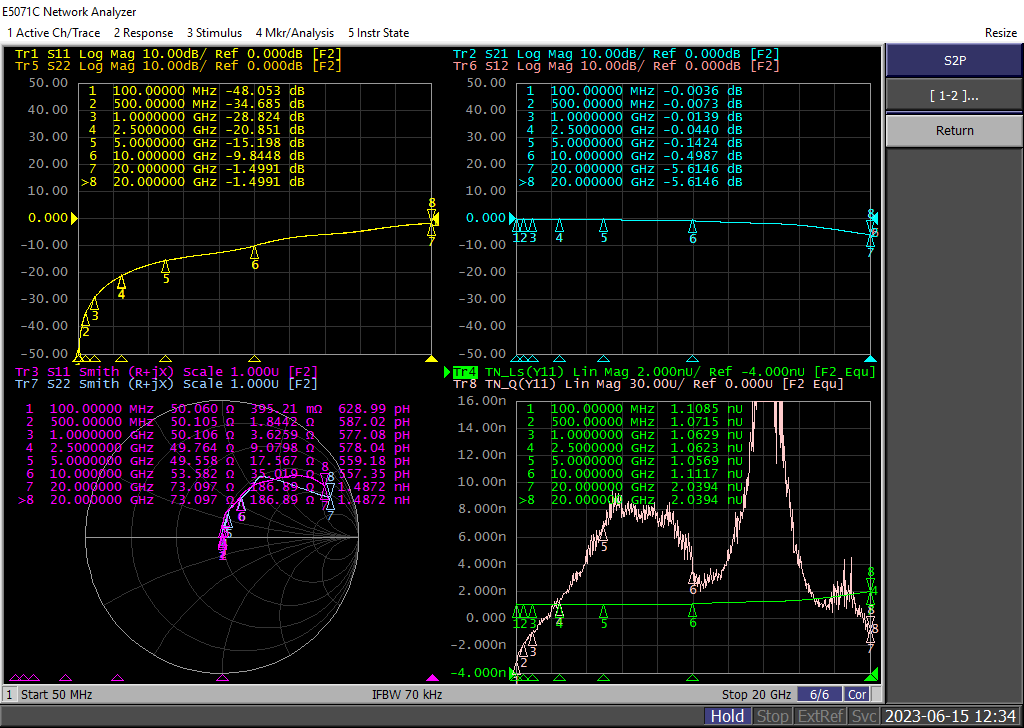Image resolution: width=1024 pixels, height=728 pixels.
Task: Click S11 readout row 2.5000000 GHz -20.851 dB
Action: pos(197,130)
